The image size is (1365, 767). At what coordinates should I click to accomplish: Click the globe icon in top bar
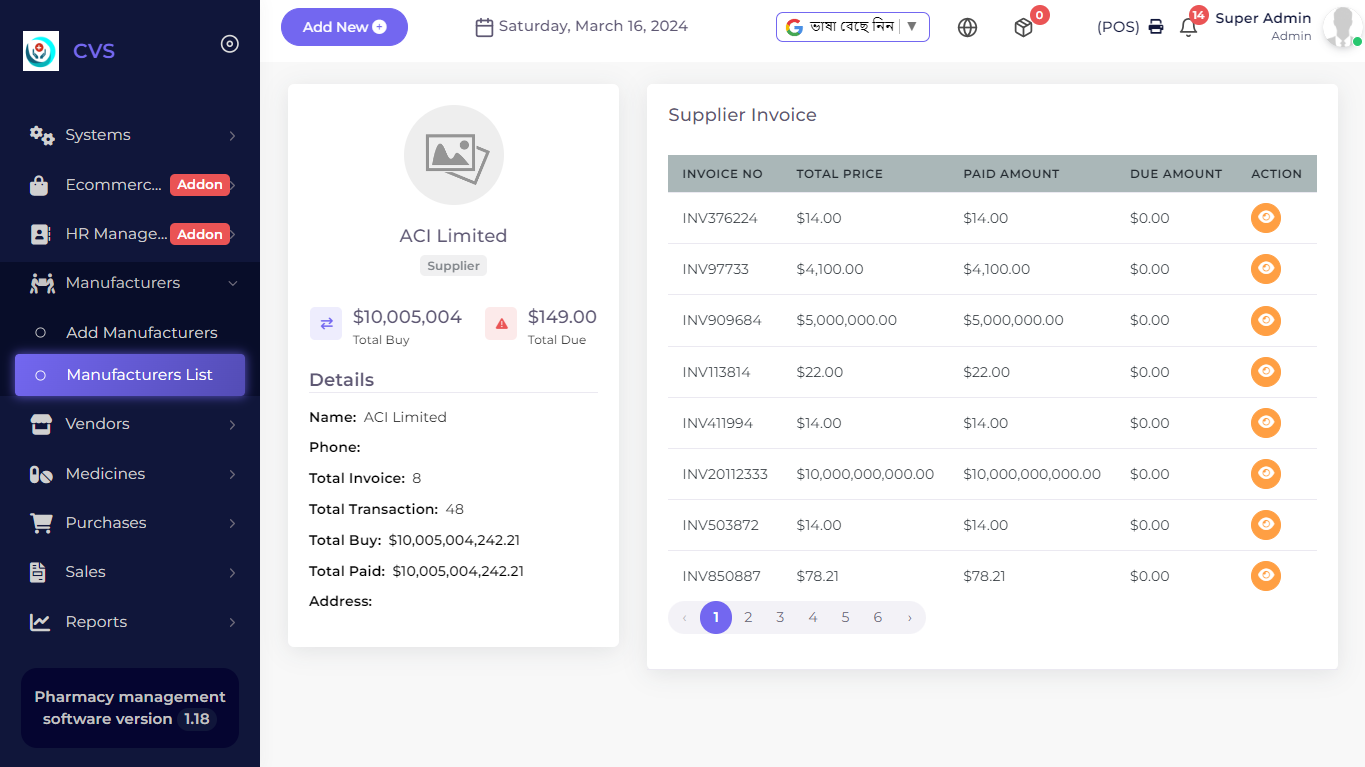(x=967, y=28)
